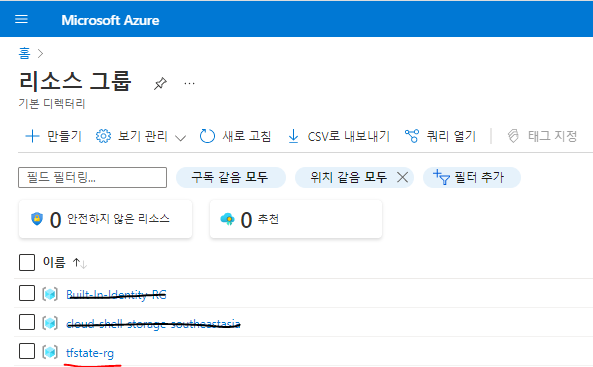Screen dimensions: 593x367
Task: Toggle the select-all checkbox beside 이름
Action: tap(27, 262)
